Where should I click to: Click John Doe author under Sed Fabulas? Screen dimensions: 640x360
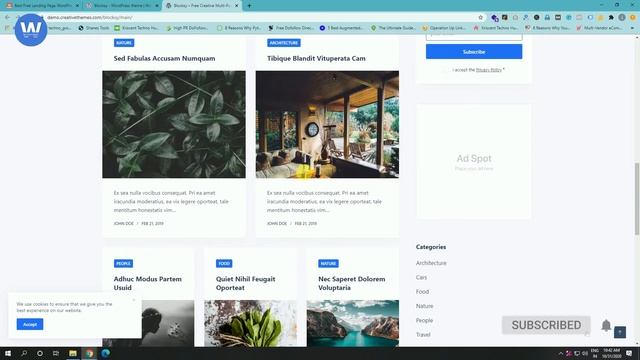click(124, 224)
